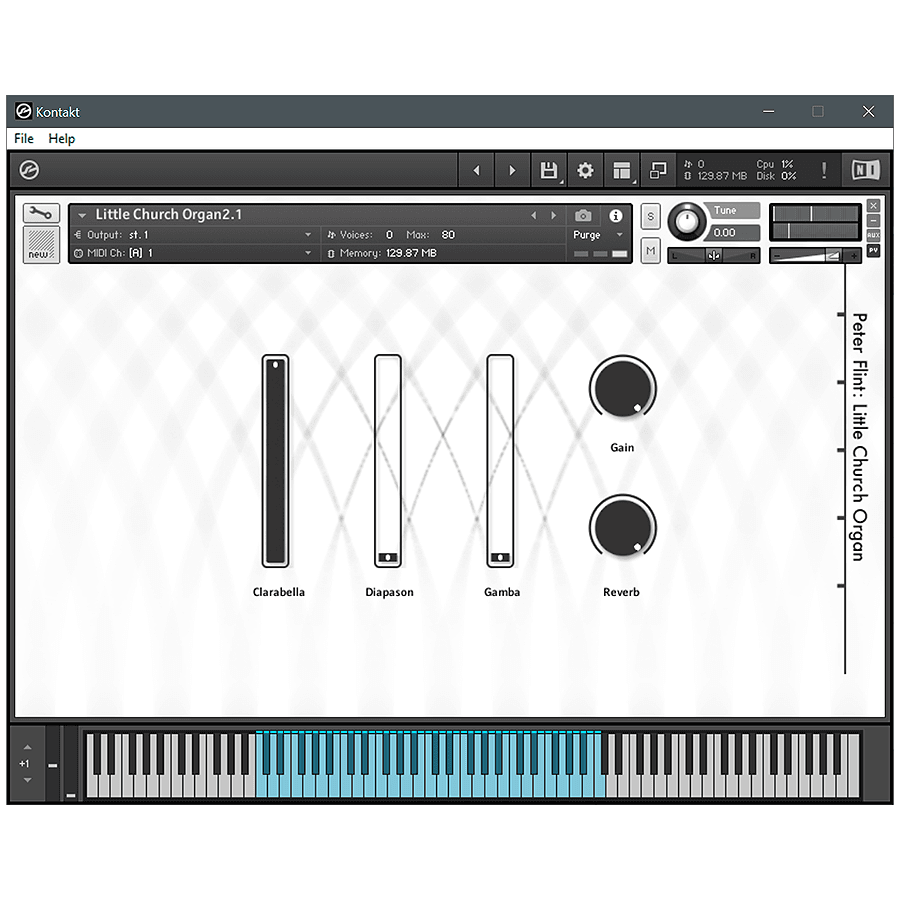The image size is (900, 900).
Task: Open the Help menu
Action: pos(61,138)
